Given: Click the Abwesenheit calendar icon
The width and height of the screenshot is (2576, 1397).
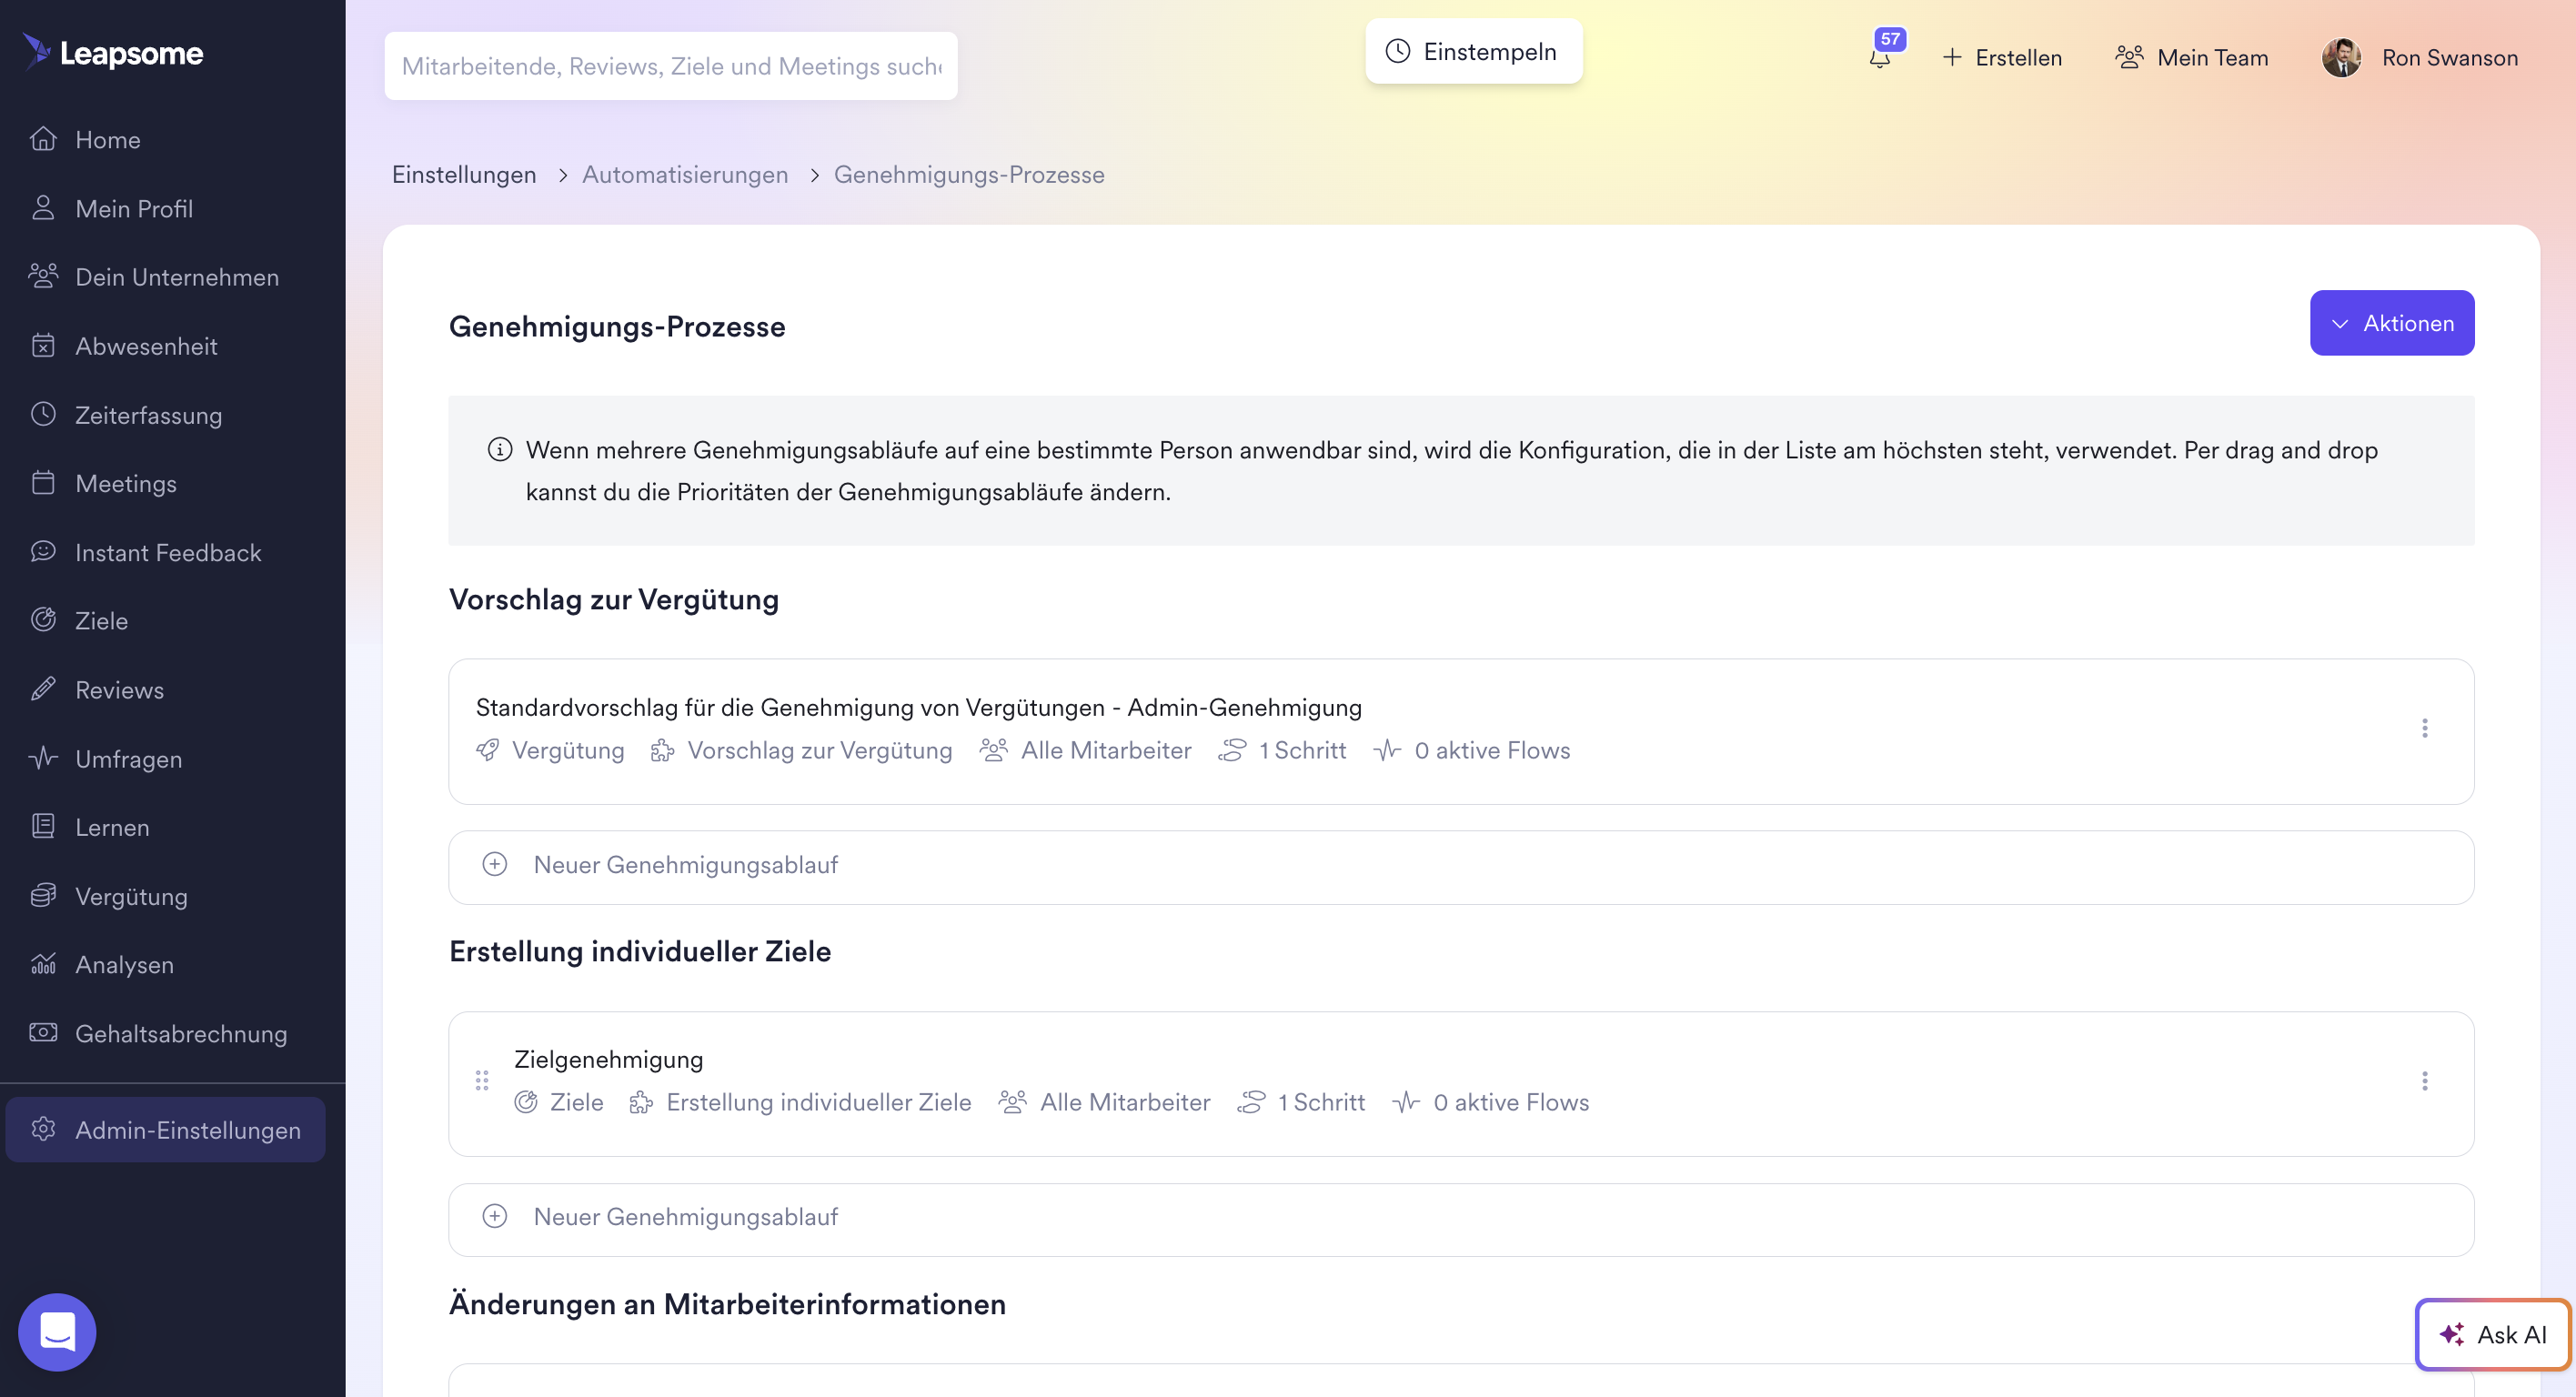Looking at the screenshot, I should coord(43,345).
